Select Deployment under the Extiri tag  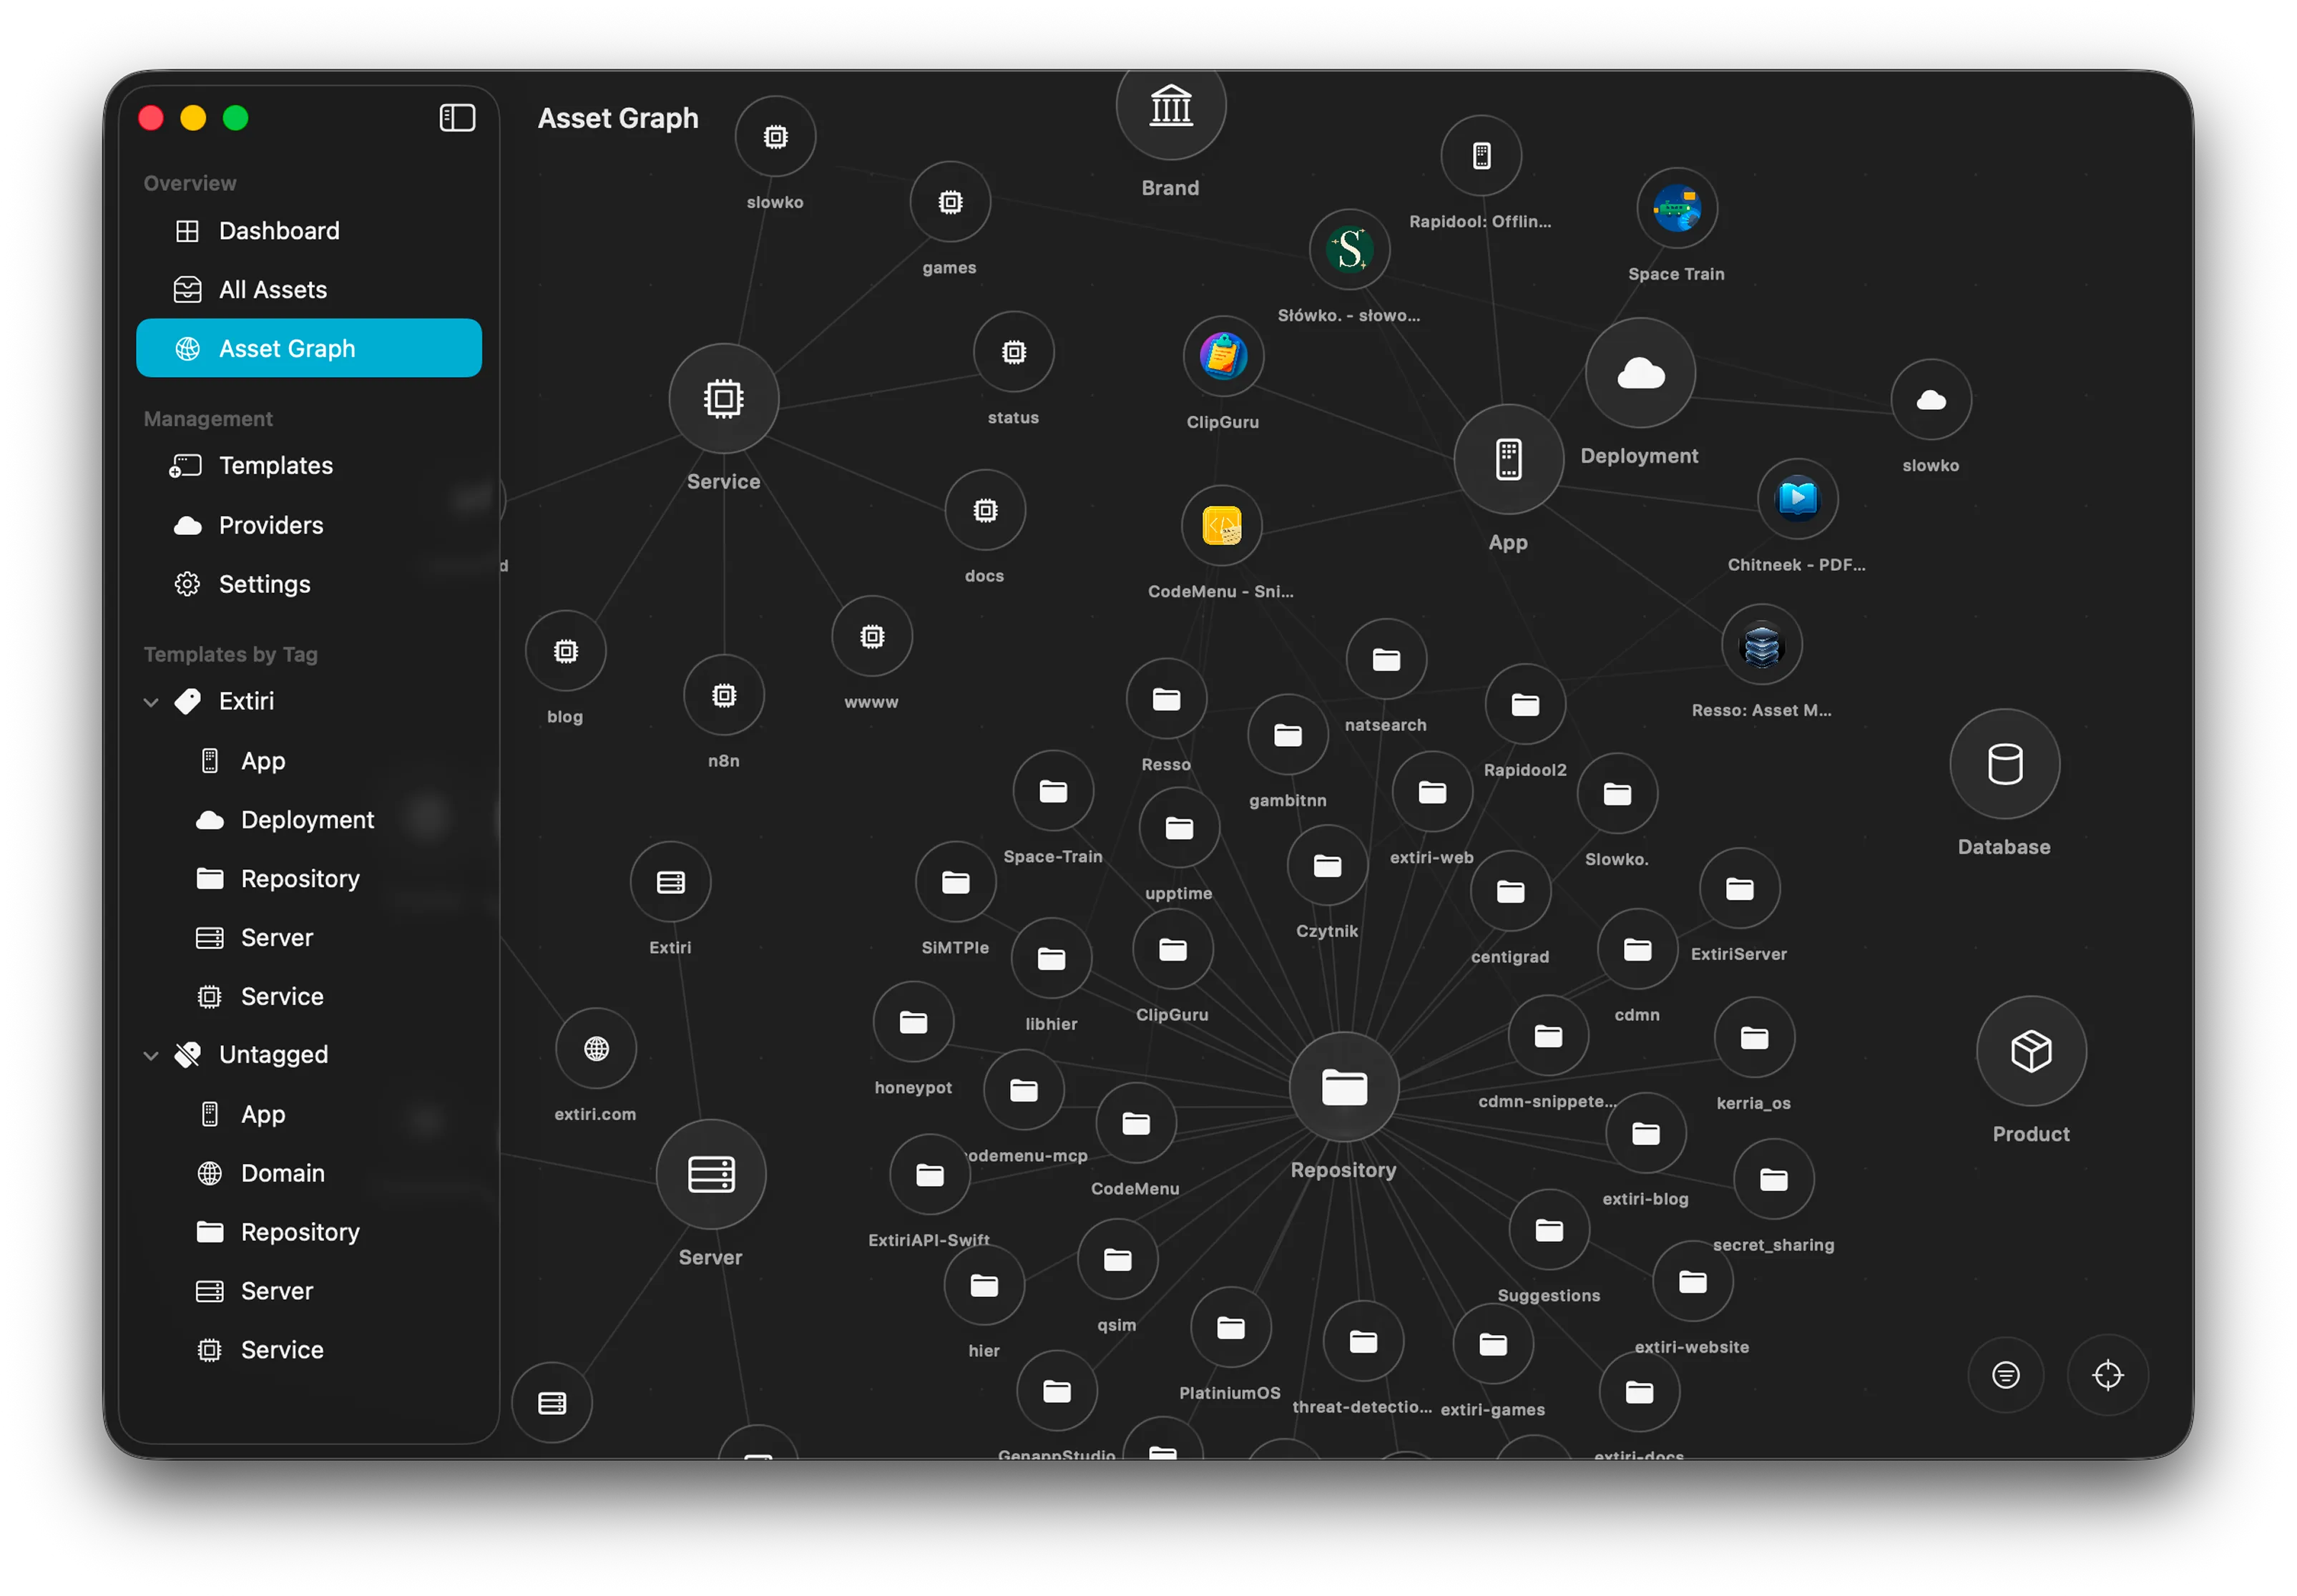pyautogui.click(x=309, y=820)
